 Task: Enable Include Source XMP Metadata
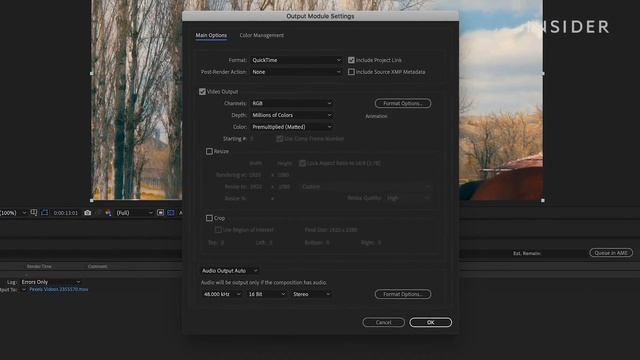pyautogui.click(x=351, y=72)
